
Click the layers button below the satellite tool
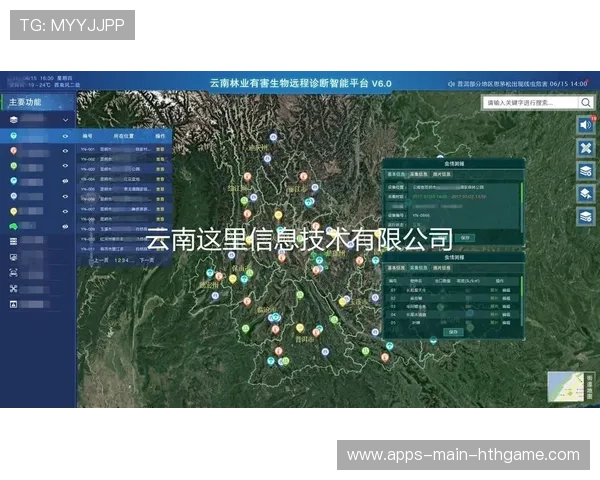(x=585, y=171)
